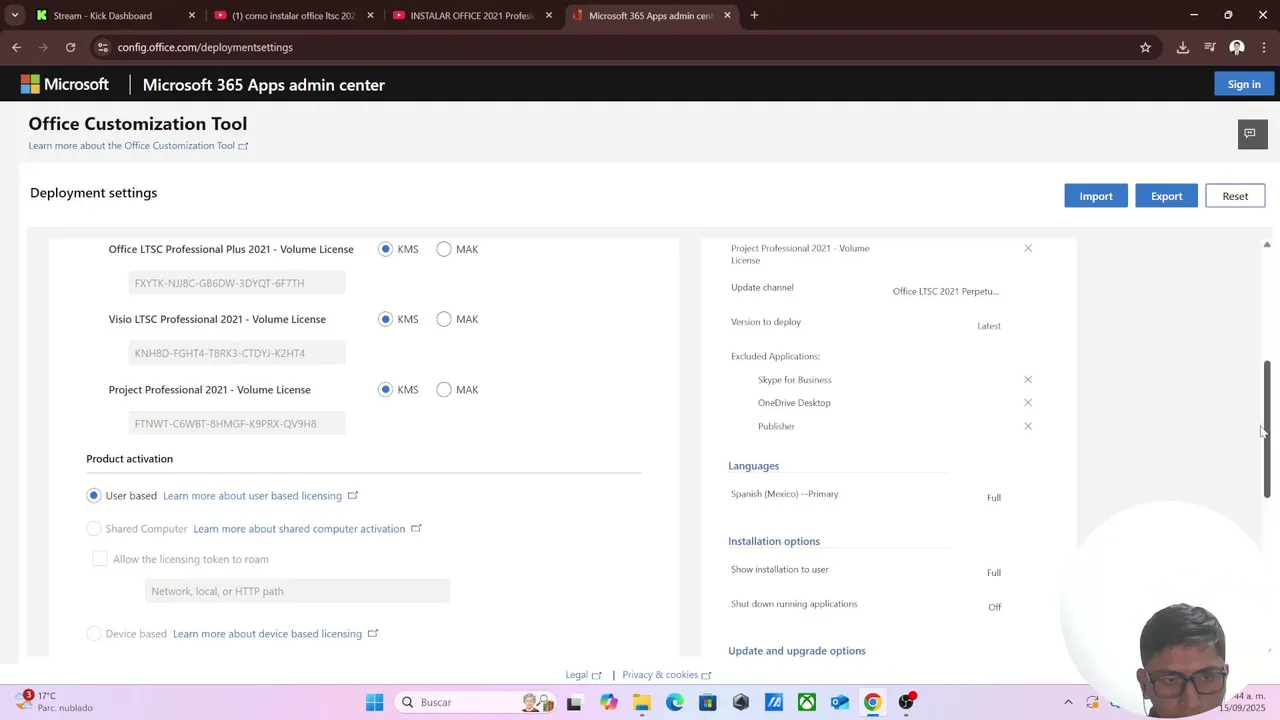View site information icon in address bar
Image resolution: width=1280 pixels, height=720 pixels.
102,47
